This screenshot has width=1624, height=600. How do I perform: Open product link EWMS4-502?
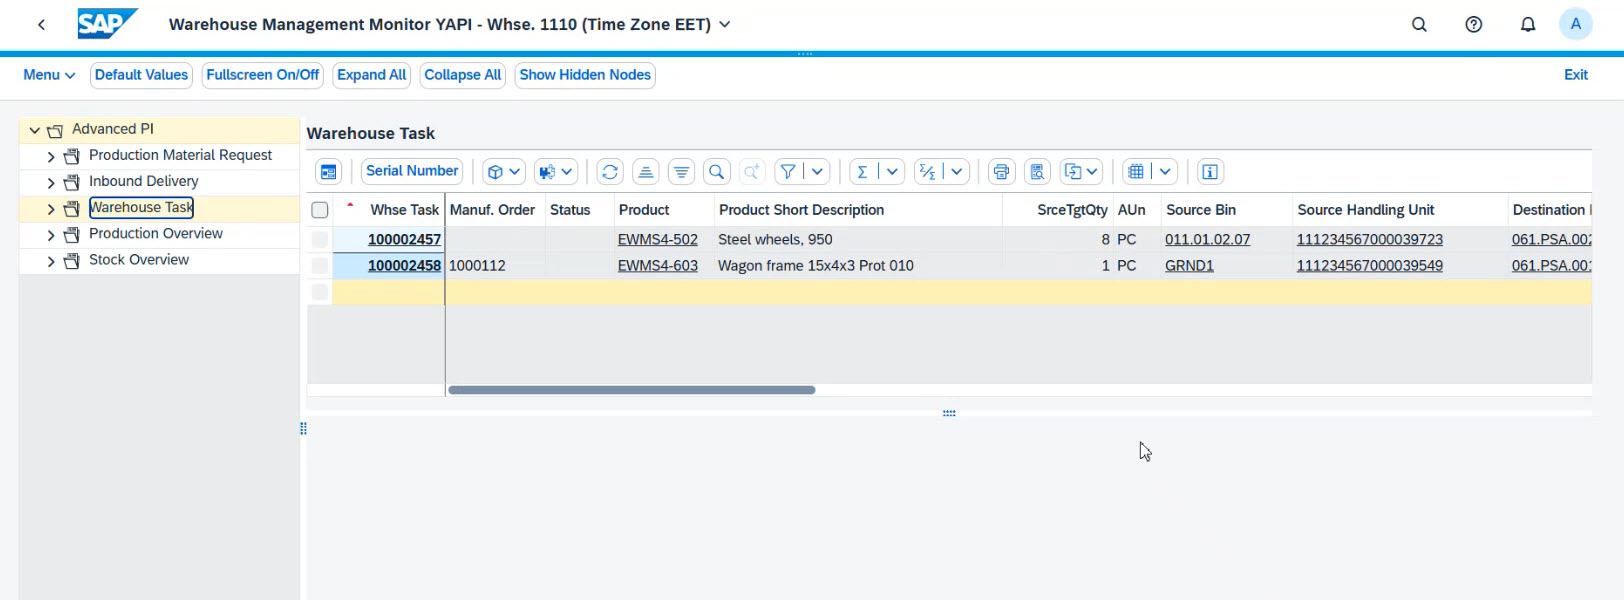(x=657, y=240)
